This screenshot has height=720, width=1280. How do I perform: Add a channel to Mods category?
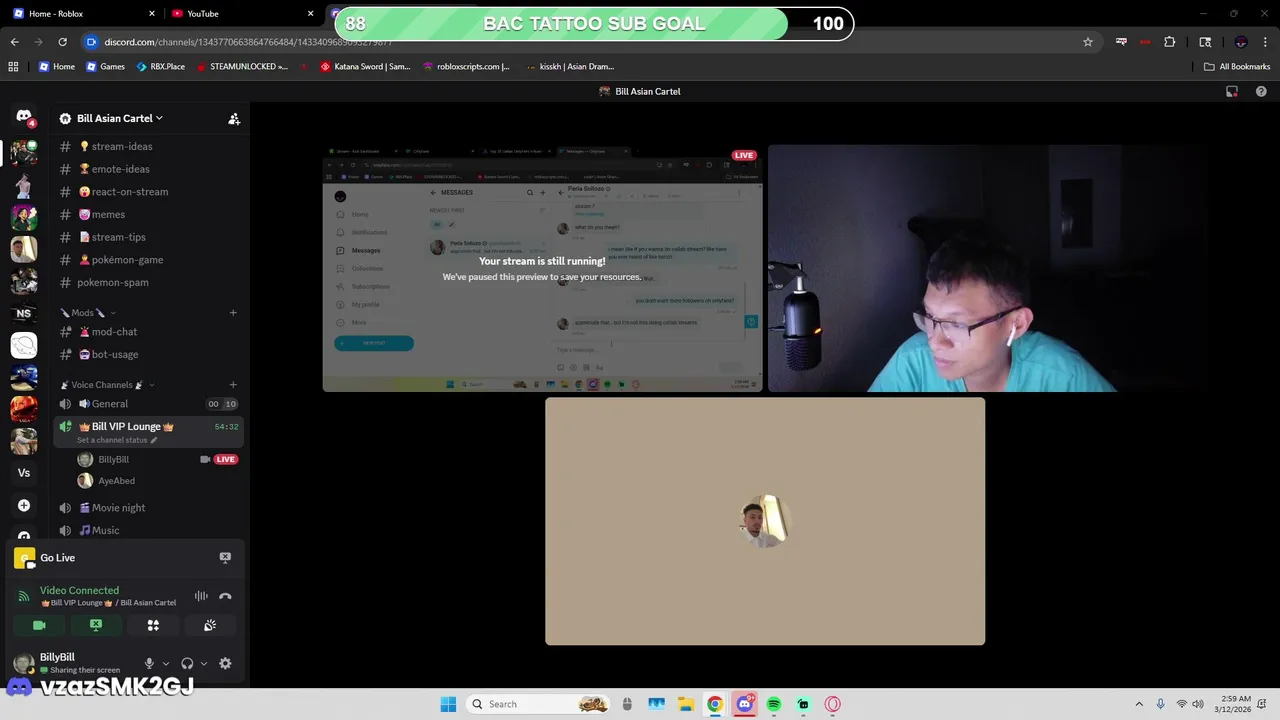233,313
